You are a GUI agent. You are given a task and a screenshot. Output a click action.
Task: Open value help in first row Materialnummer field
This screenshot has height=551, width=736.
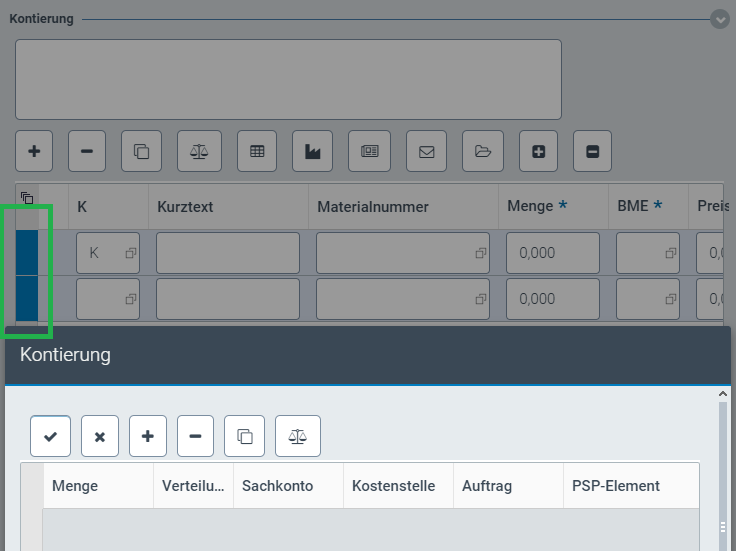tap(481, 254)
